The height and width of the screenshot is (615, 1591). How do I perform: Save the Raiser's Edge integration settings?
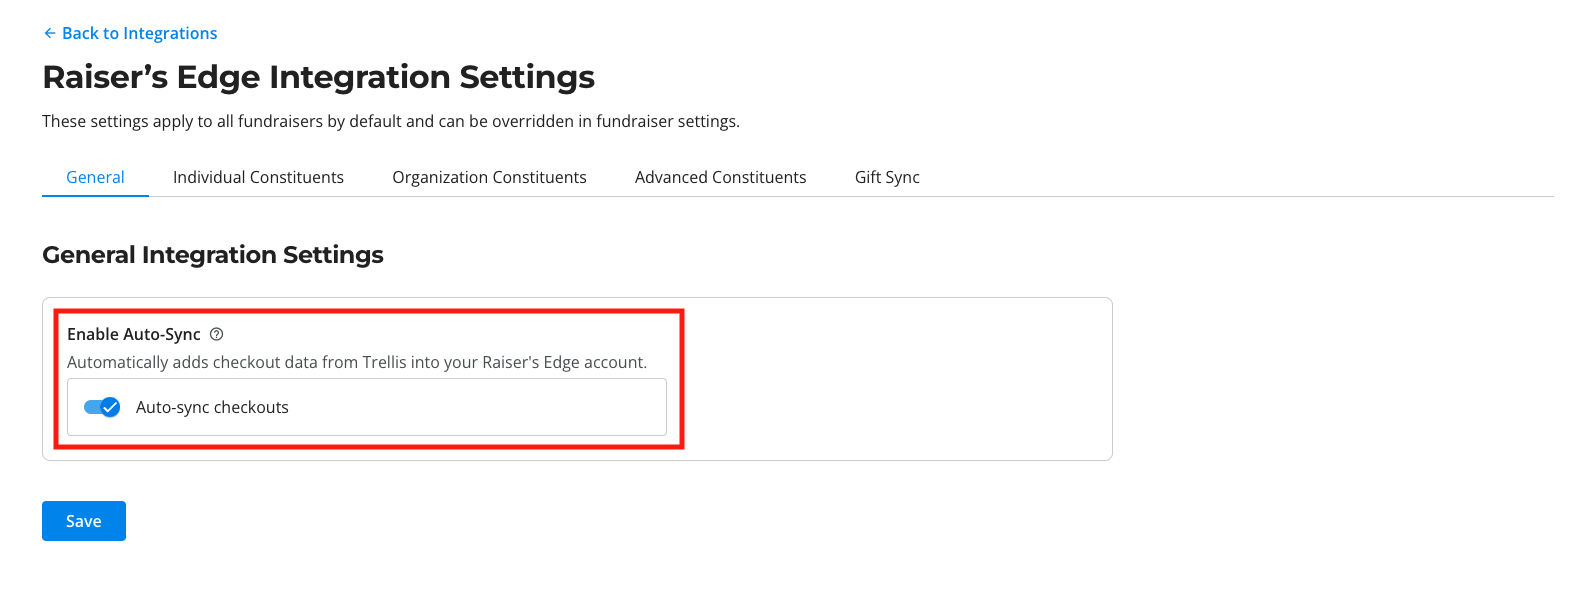[x=83, y=520]
